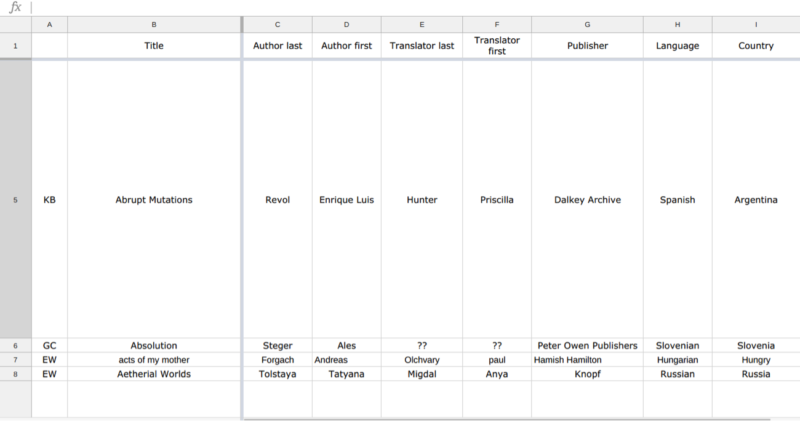Image resolution: width=800 pixels, height=421 pixels.
Task: Select the 'Absolution' cell
Action: point(154,345)
